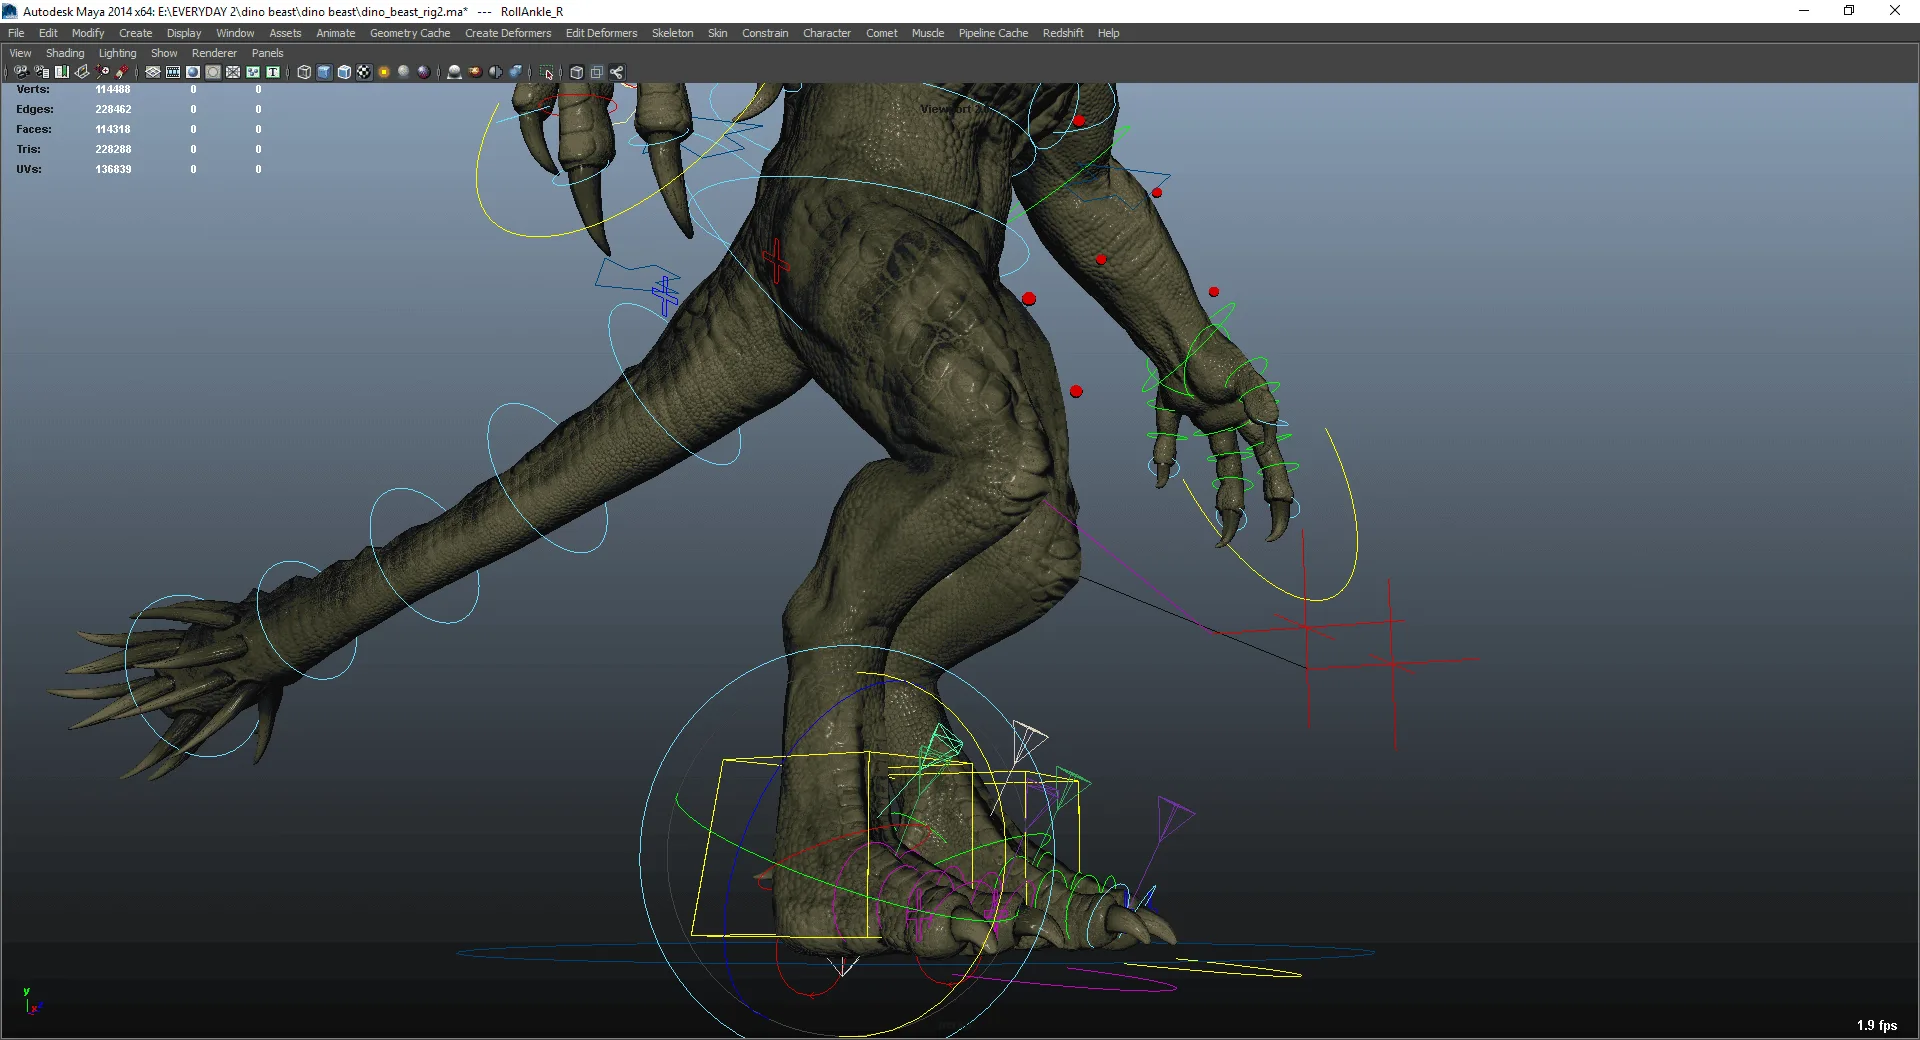Open the Skeleton menu
Viewport: 1920px width, 1040px height.
point(672,33)
